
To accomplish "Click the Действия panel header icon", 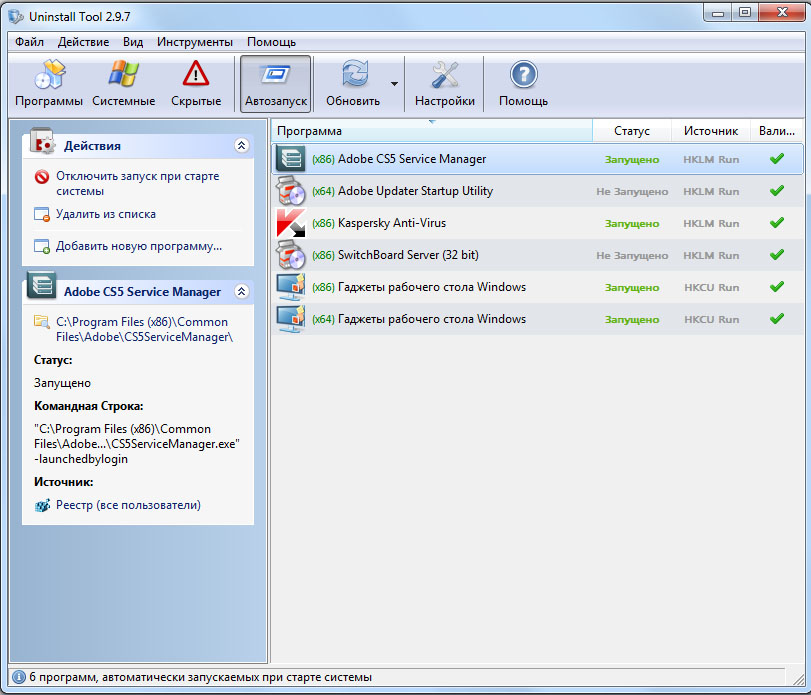I will coord(42,141).
